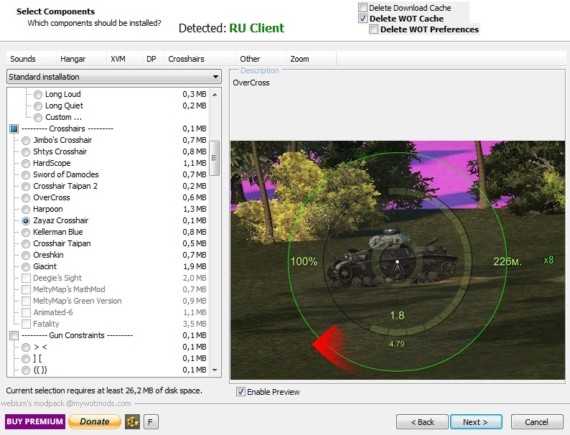Select the Custom ... radio option
This screenshot has height=435, width=570.
pos(38,117)
